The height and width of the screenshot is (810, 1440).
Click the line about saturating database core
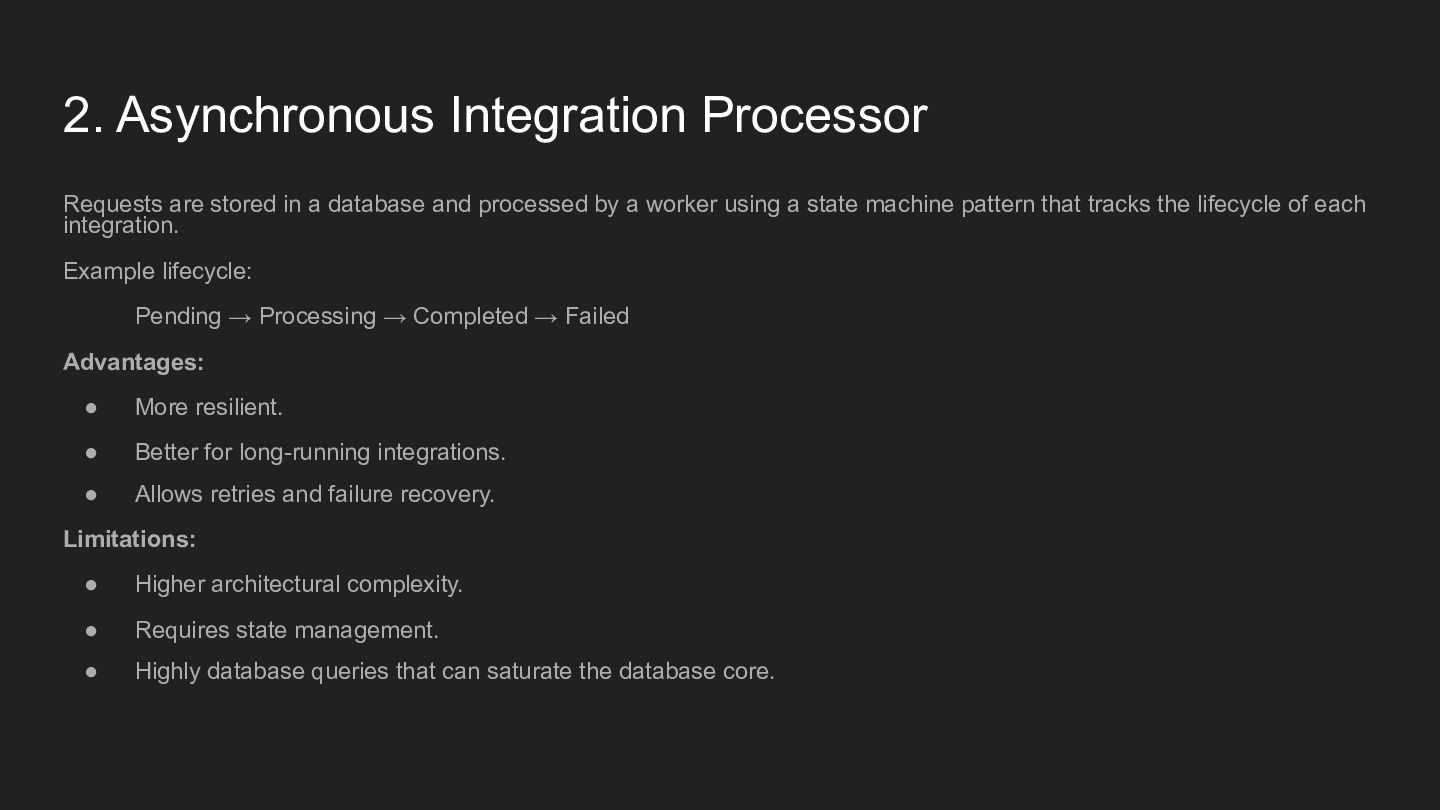click(x=455, y=671)
